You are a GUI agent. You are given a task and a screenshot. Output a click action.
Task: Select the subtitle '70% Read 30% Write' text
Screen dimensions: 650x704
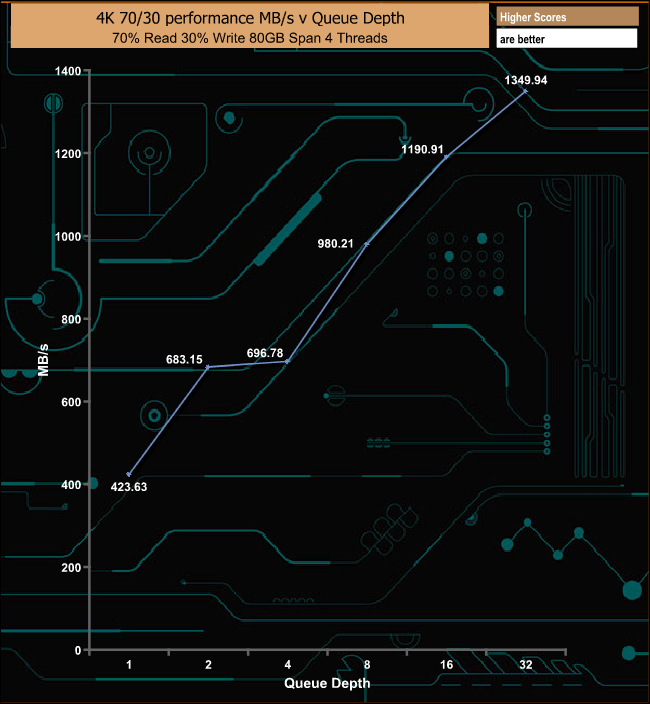click(246, 39)
